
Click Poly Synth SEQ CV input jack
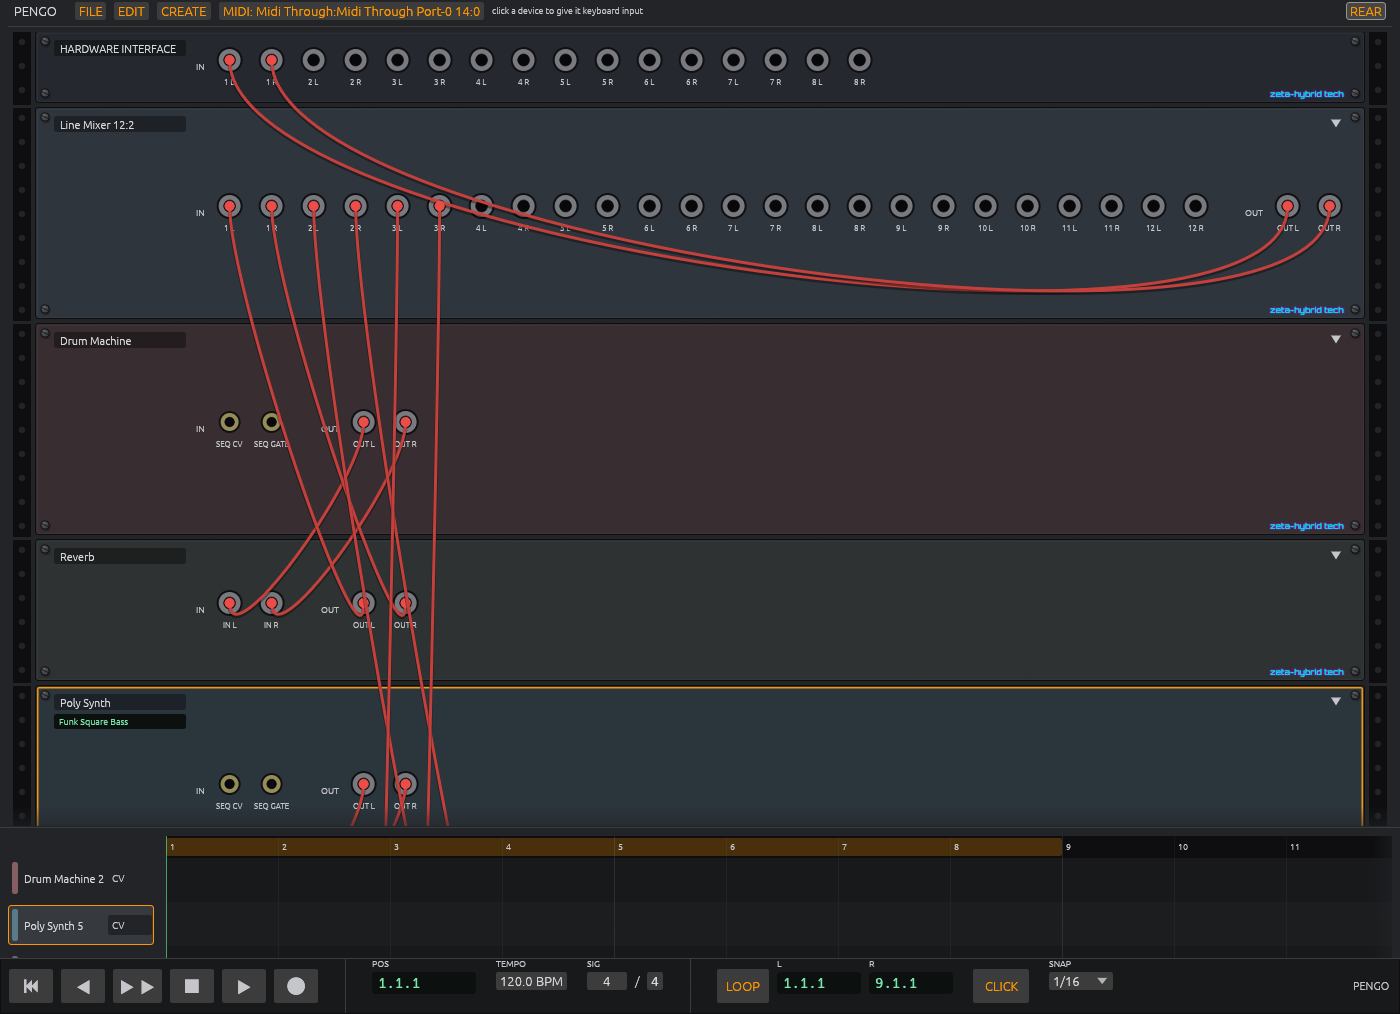[x=230, y=784]
